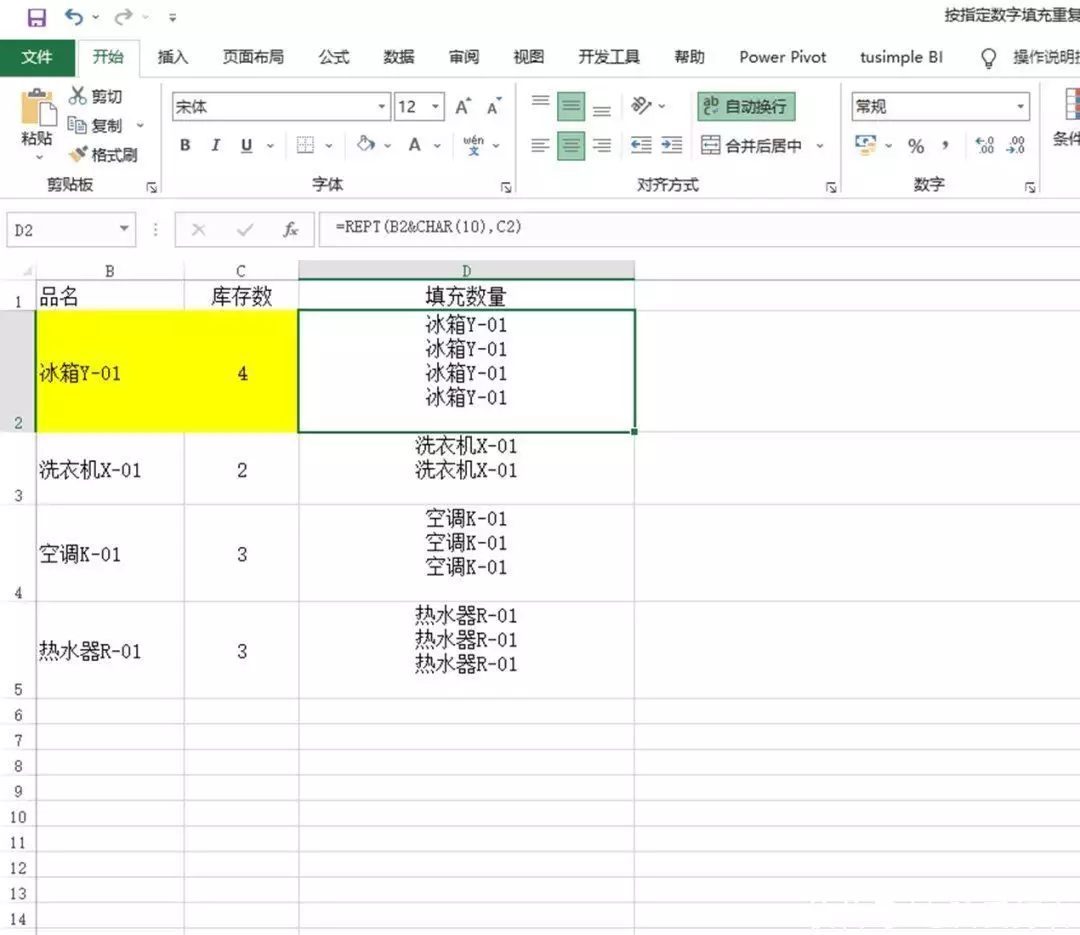Toggle Bold formatting
This screenshot has height=935, width=1080.
pos(185,146)
